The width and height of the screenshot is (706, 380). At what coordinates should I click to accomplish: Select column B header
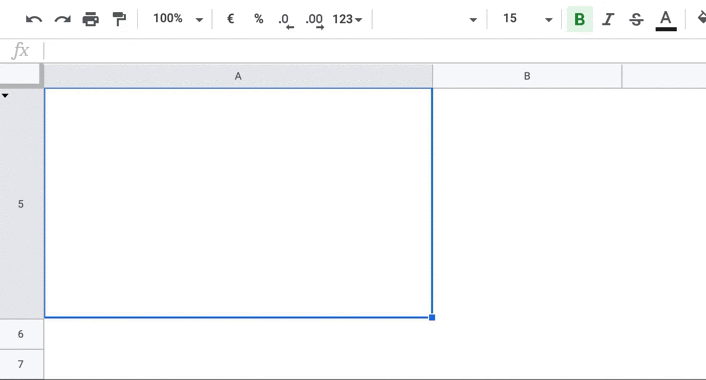[x=527, y=76]
